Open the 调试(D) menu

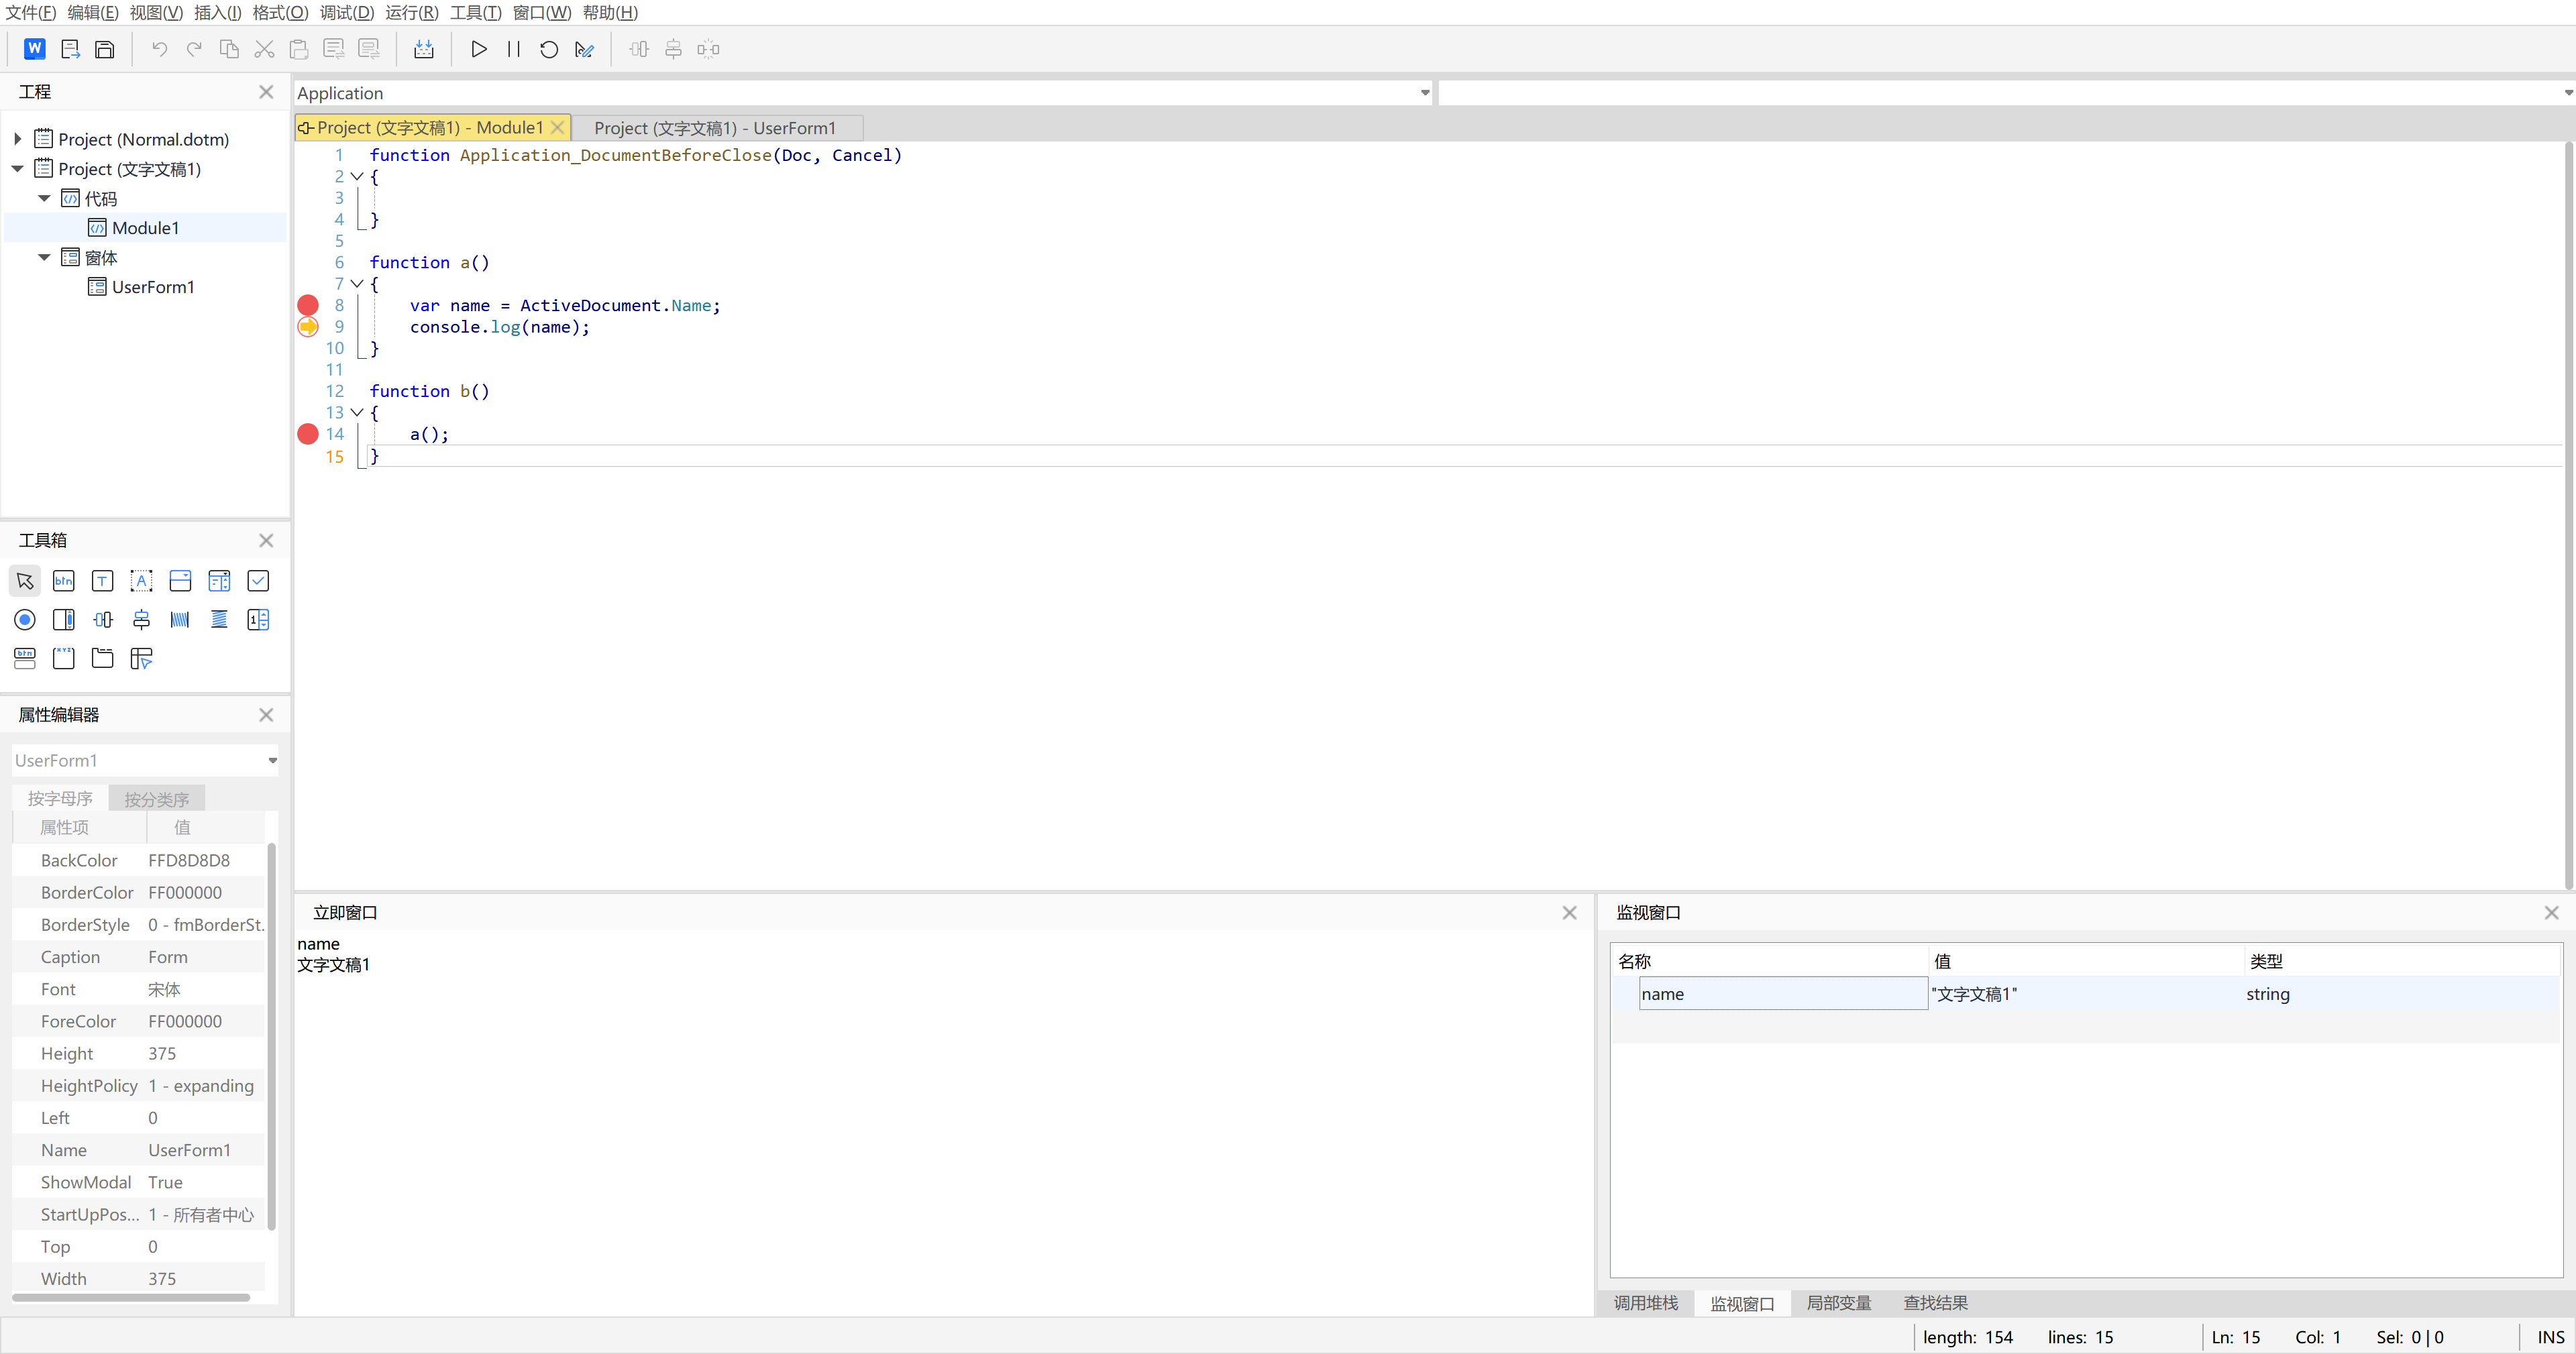tap(347, 13)
